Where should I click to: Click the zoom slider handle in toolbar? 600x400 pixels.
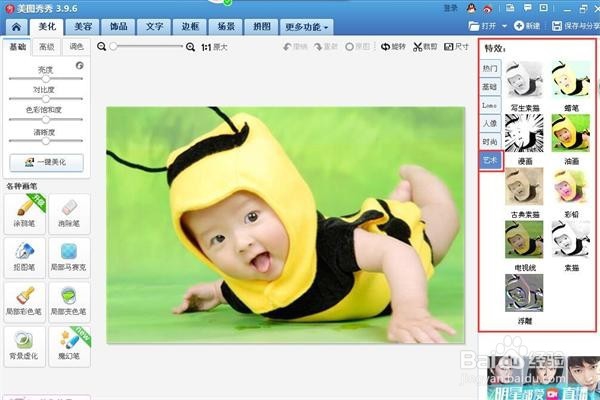pos(113,46)
